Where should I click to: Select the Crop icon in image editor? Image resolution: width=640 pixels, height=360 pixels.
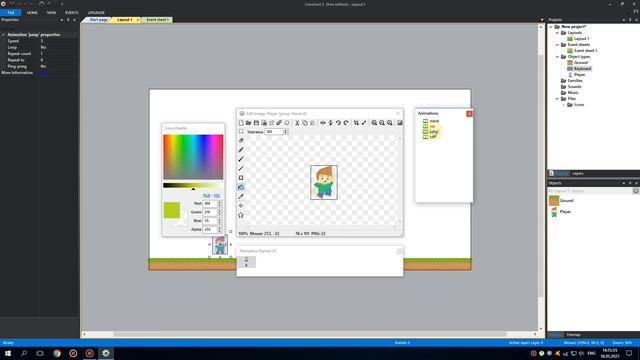pos(356,123)
